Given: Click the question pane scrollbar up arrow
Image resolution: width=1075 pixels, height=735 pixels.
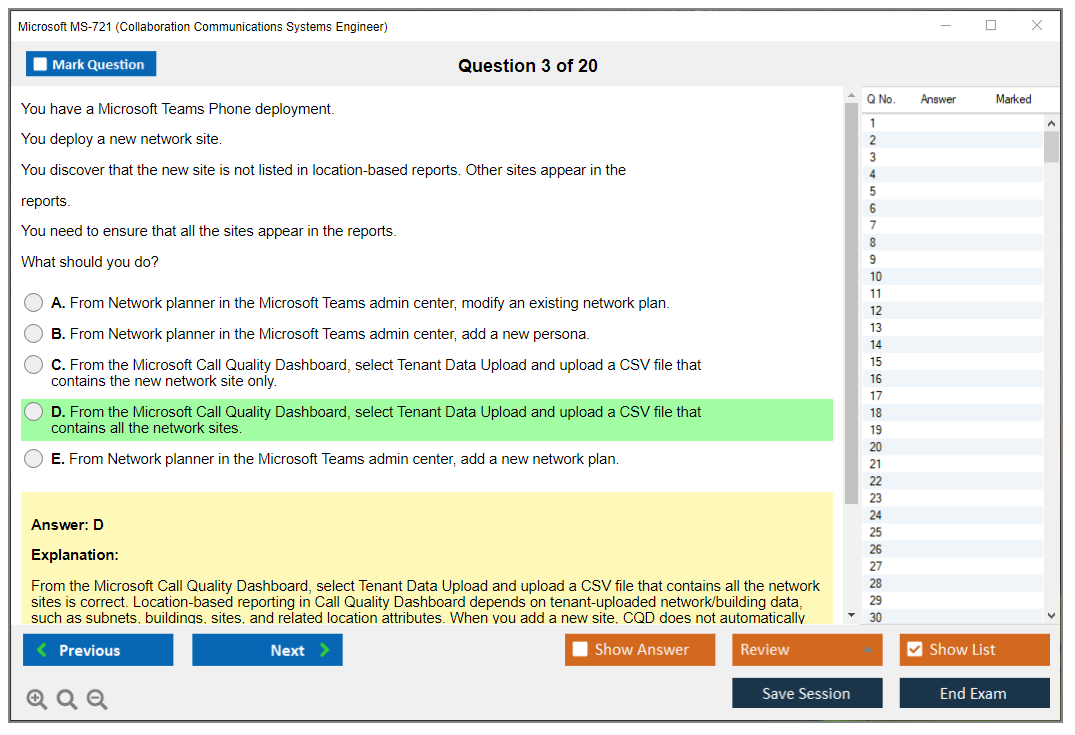Looking at the screenshot, I should coord(851,95).
